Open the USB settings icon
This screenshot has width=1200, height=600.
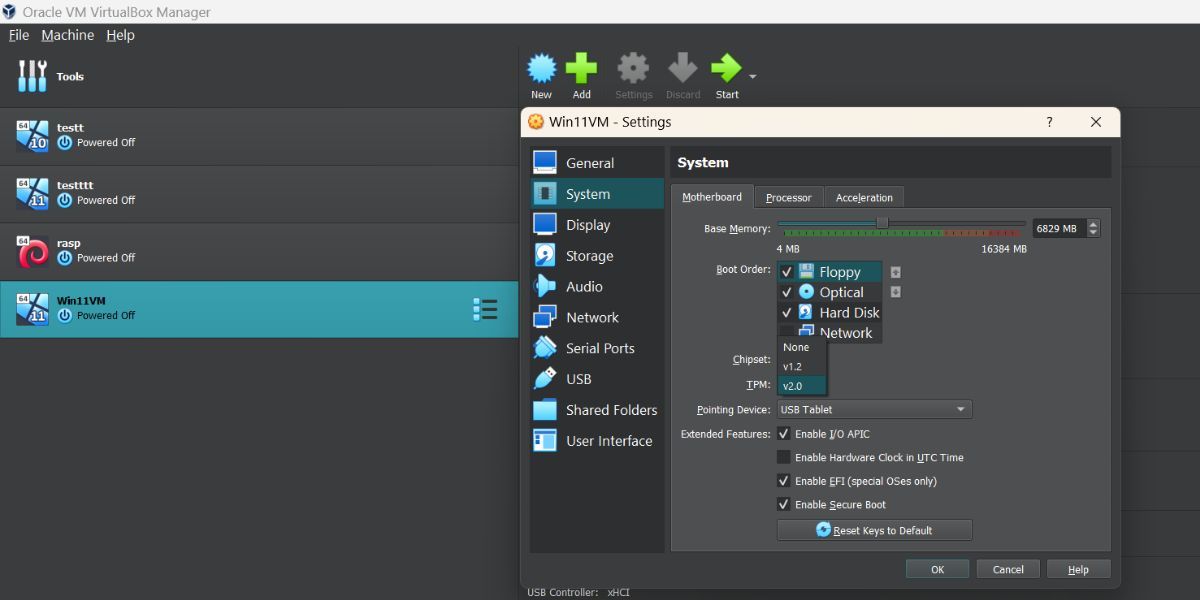[x=545, y=379]
